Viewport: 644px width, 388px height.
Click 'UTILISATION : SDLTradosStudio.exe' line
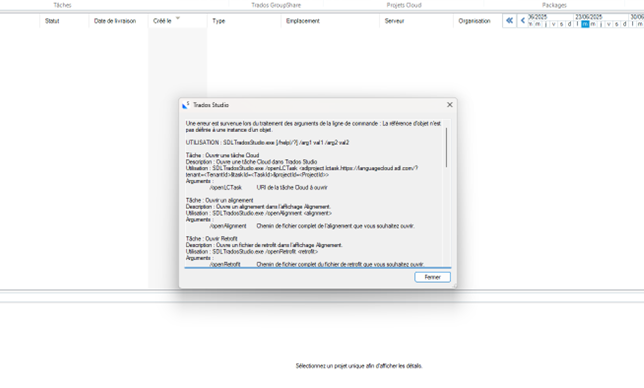coord(267,142)
